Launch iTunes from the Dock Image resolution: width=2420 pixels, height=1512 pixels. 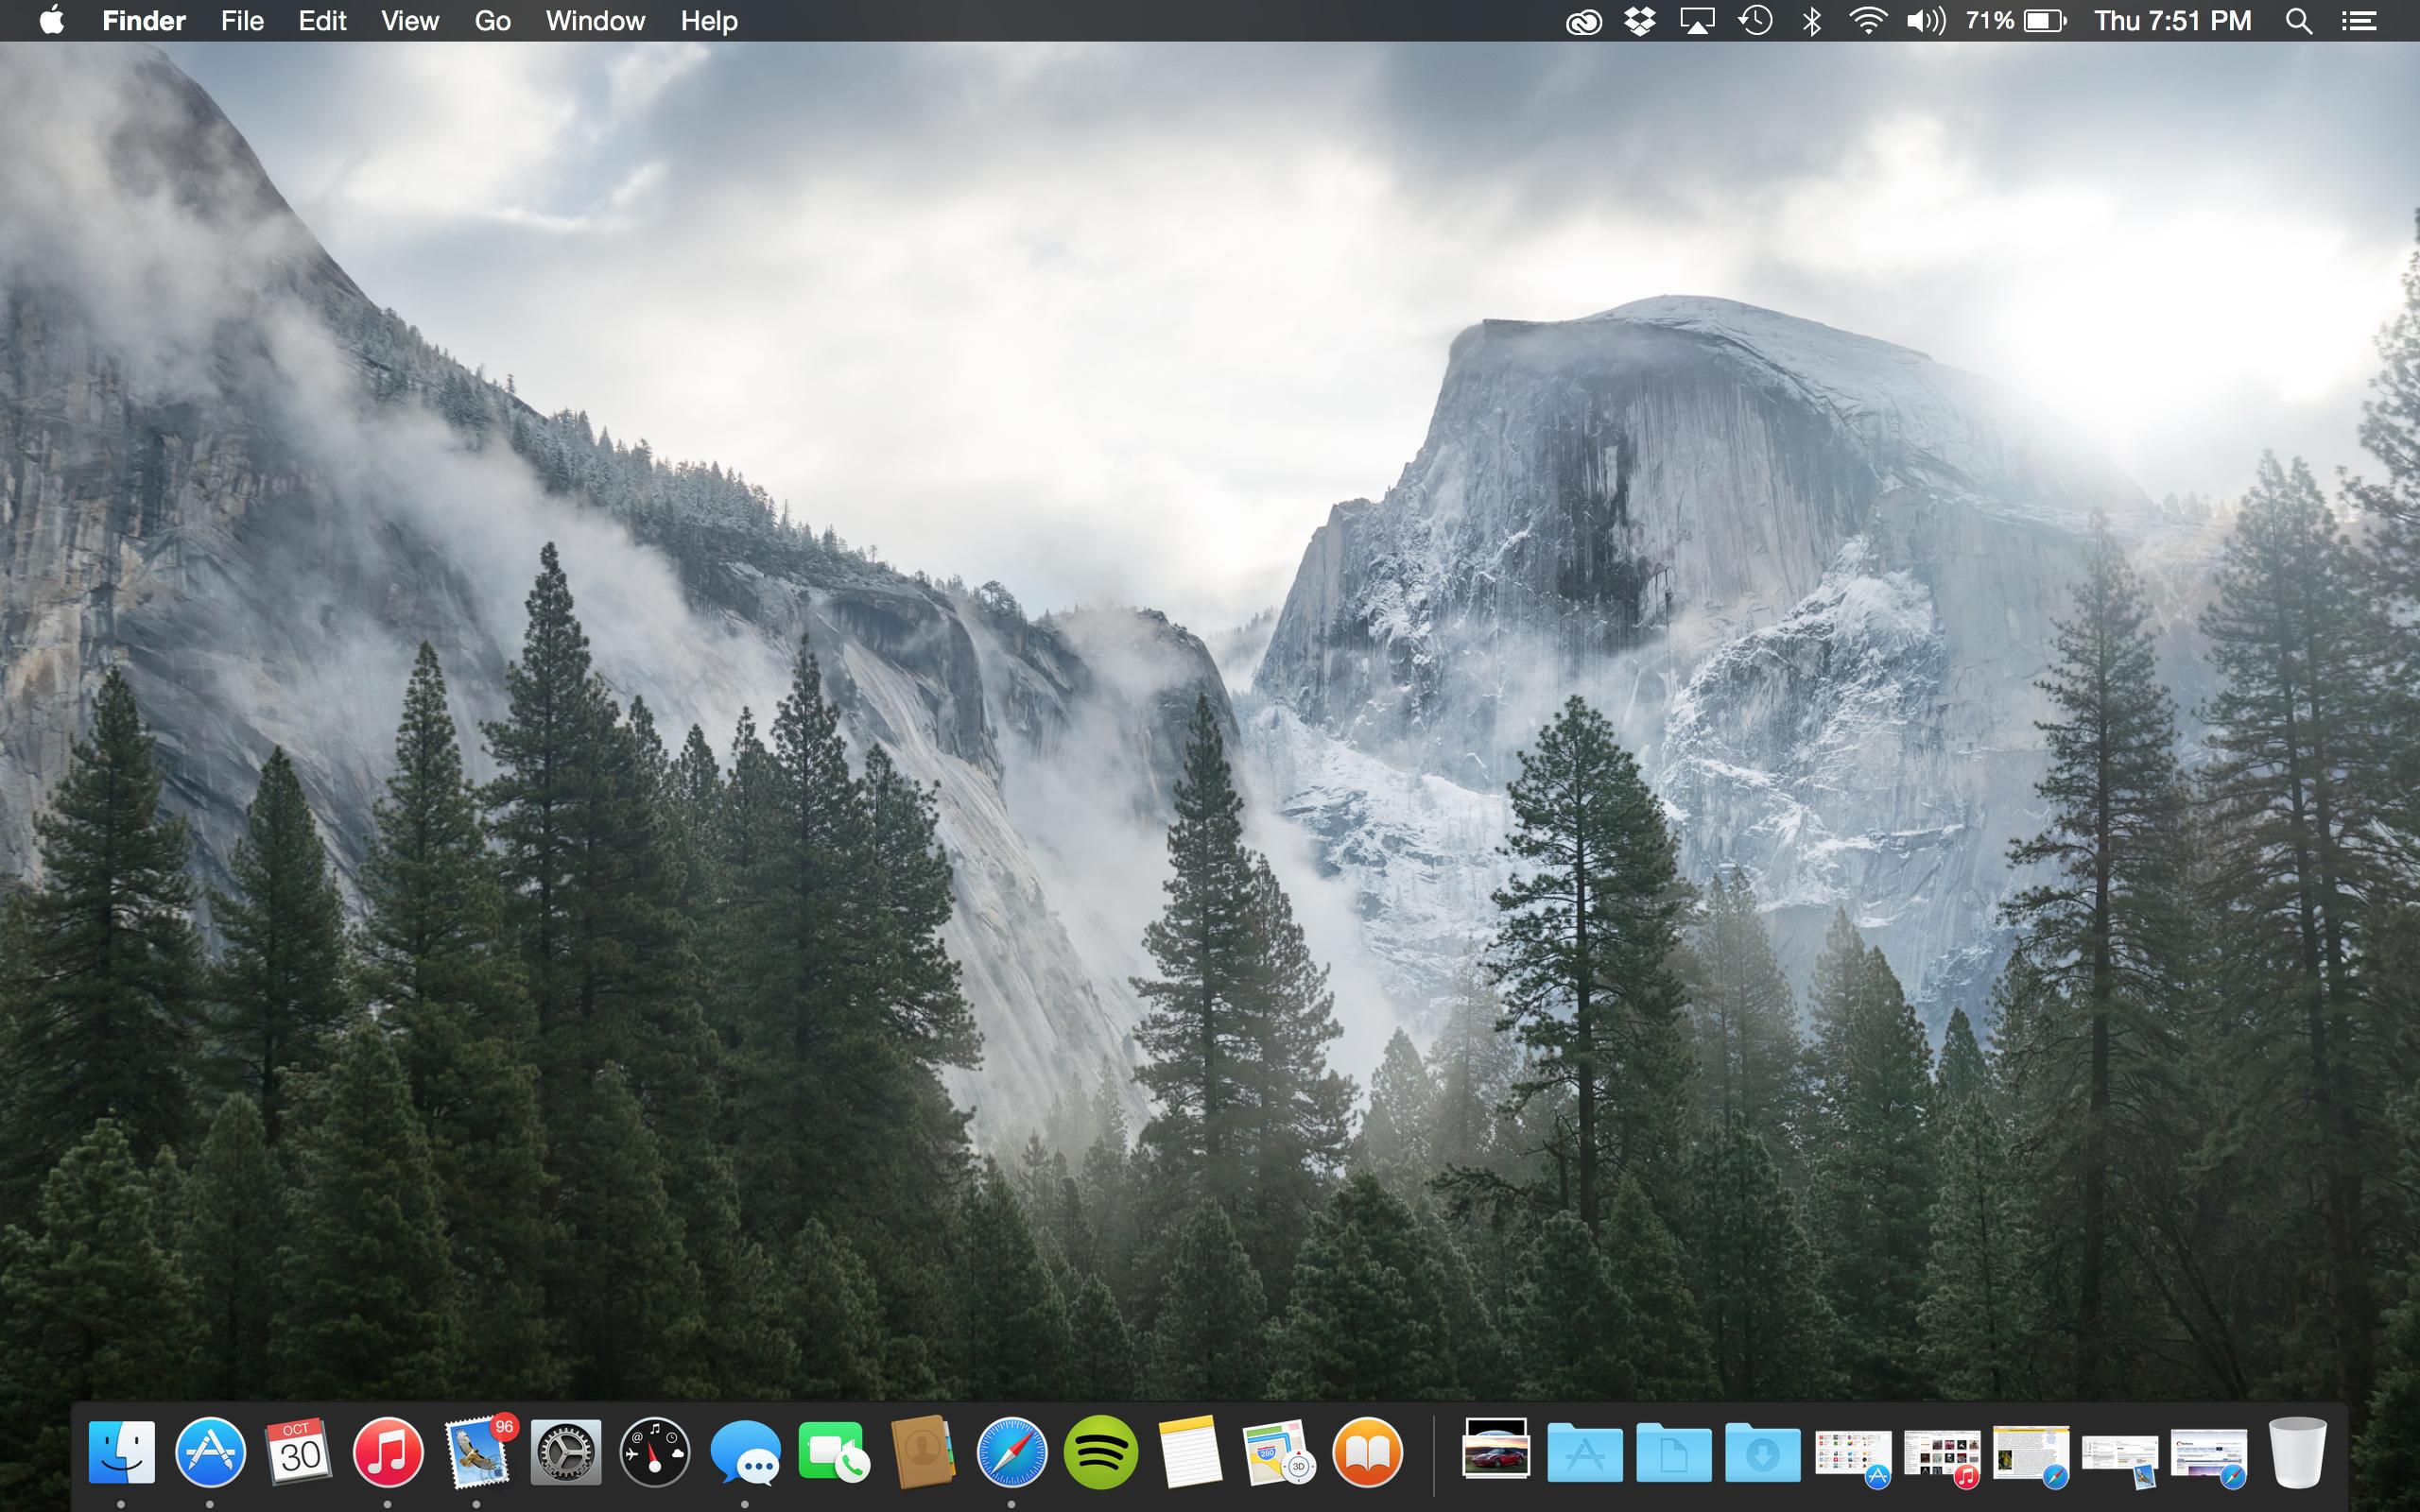click(x=388, y=1451)
